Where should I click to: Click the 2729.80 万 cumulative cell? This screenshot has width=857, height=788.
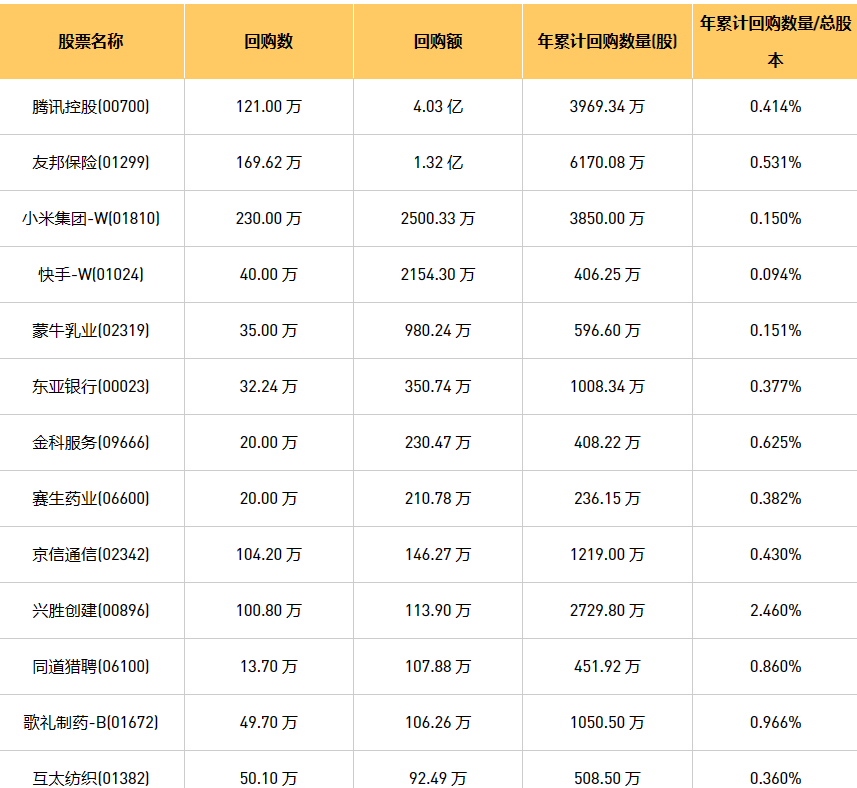607,610
